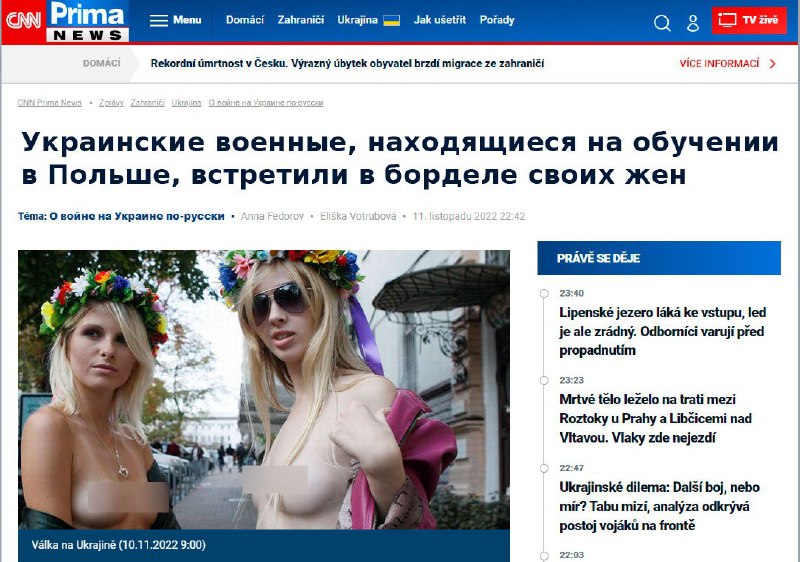
Task: Click the Zprávy breadcrumb link
Action: click(x=111, y=103)
